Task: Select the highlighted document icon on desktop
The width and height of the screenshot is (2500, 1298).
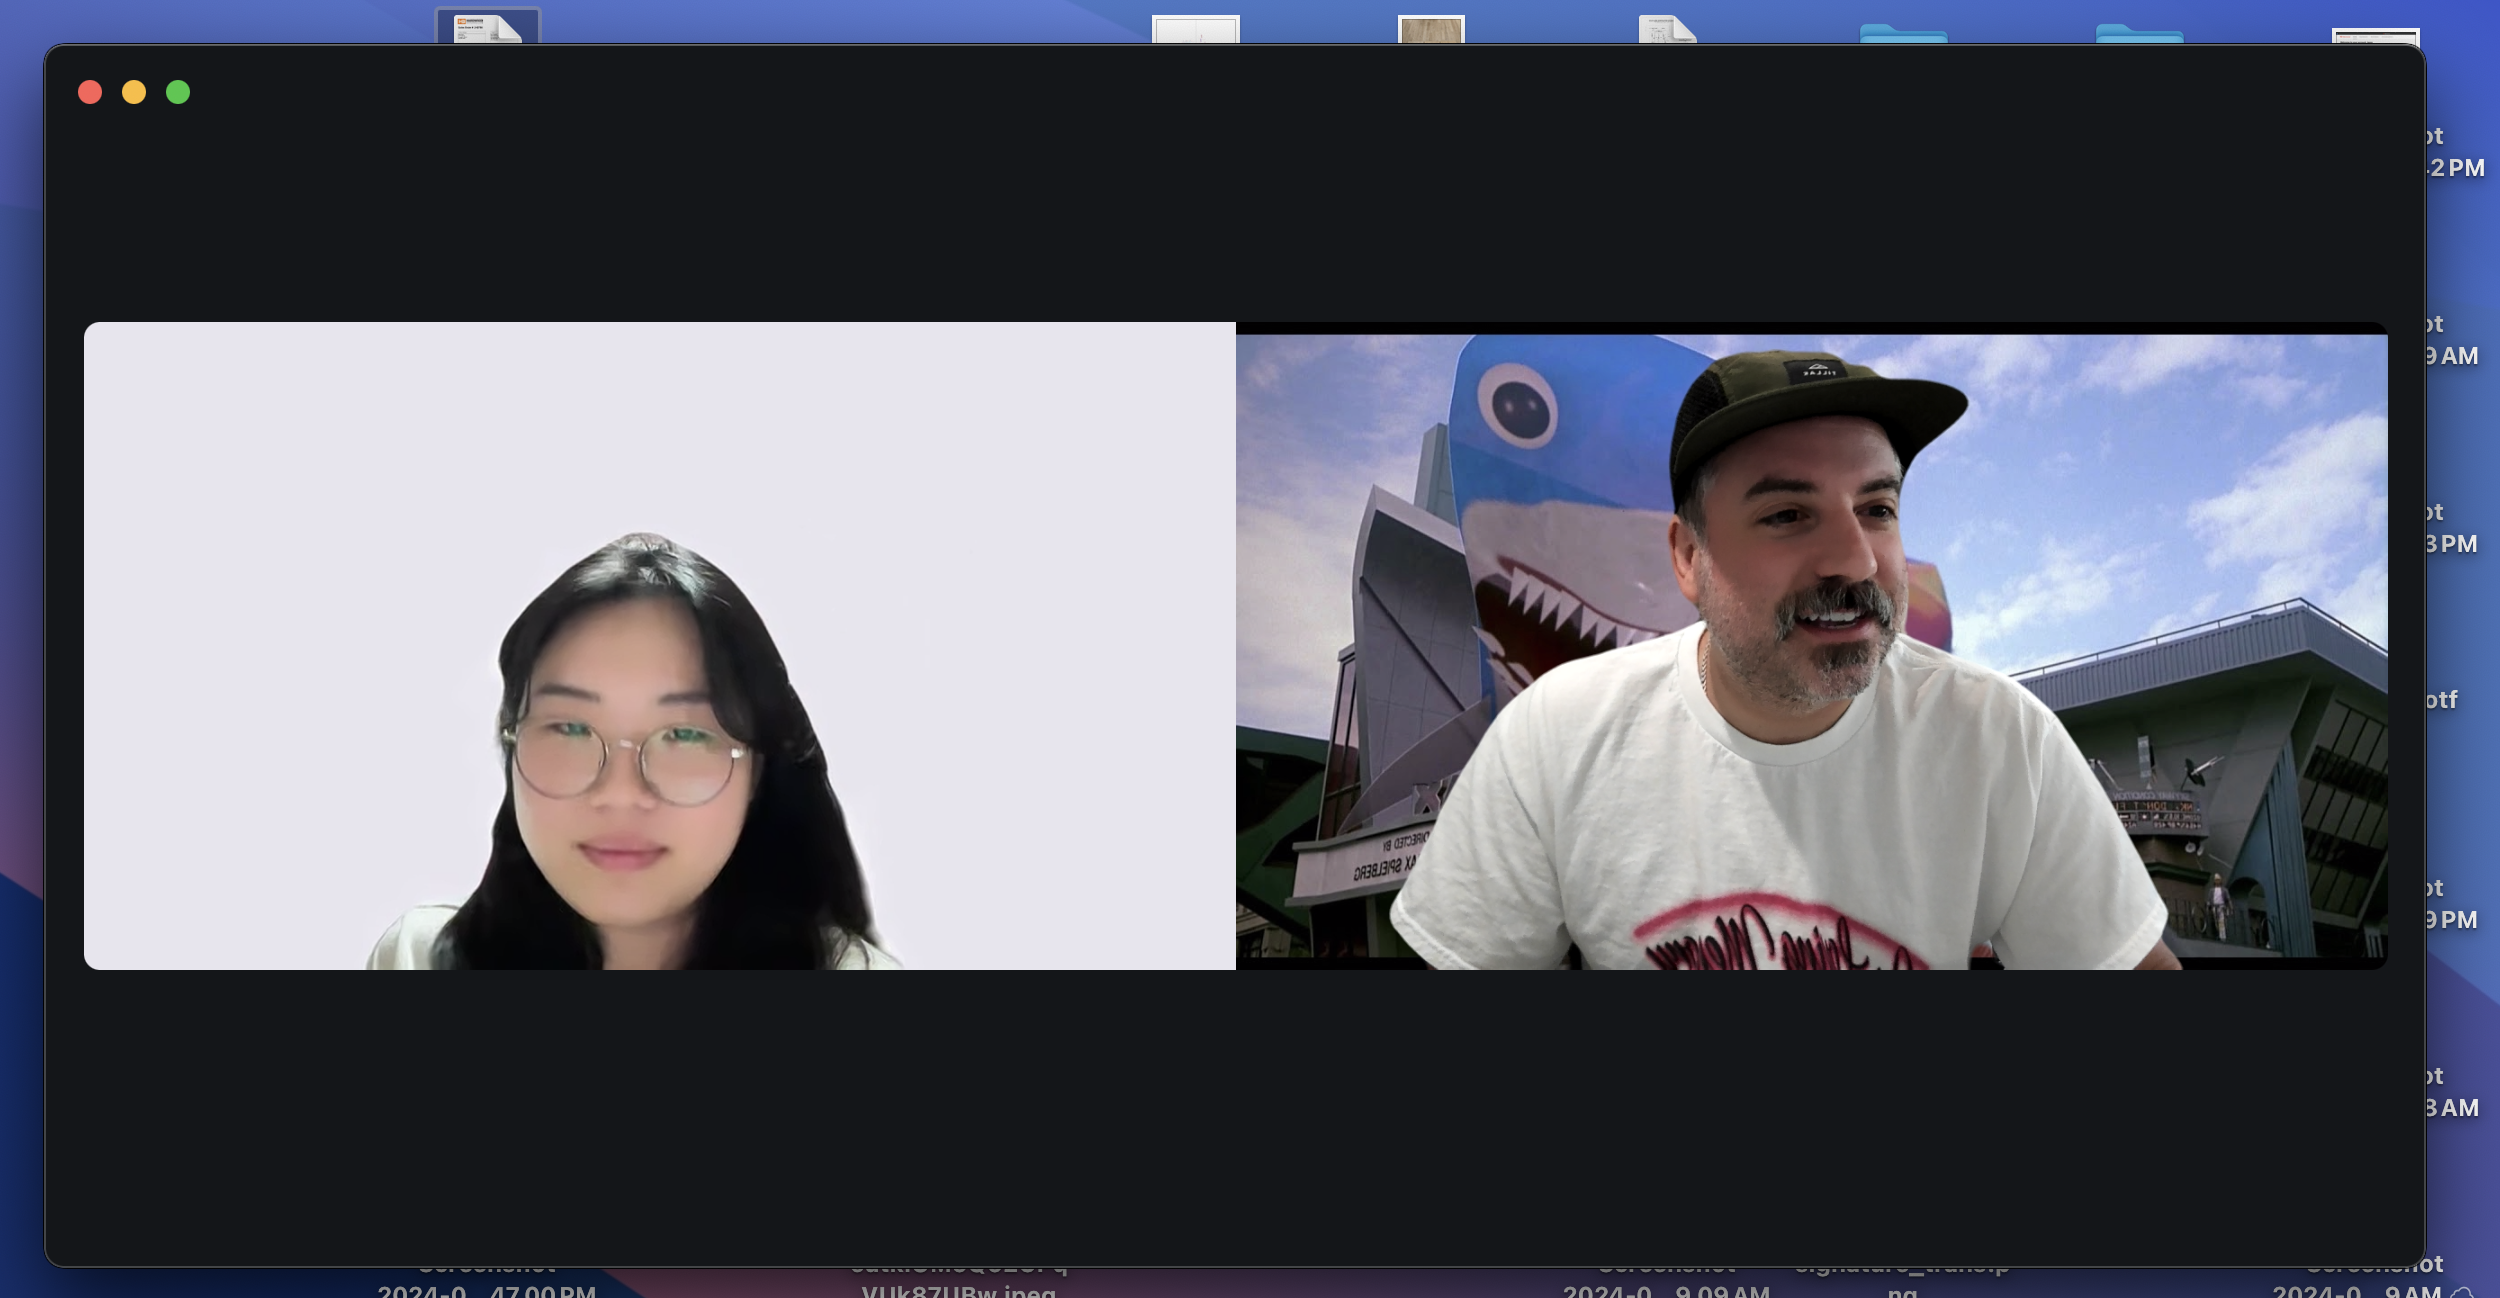Action: 488,27
